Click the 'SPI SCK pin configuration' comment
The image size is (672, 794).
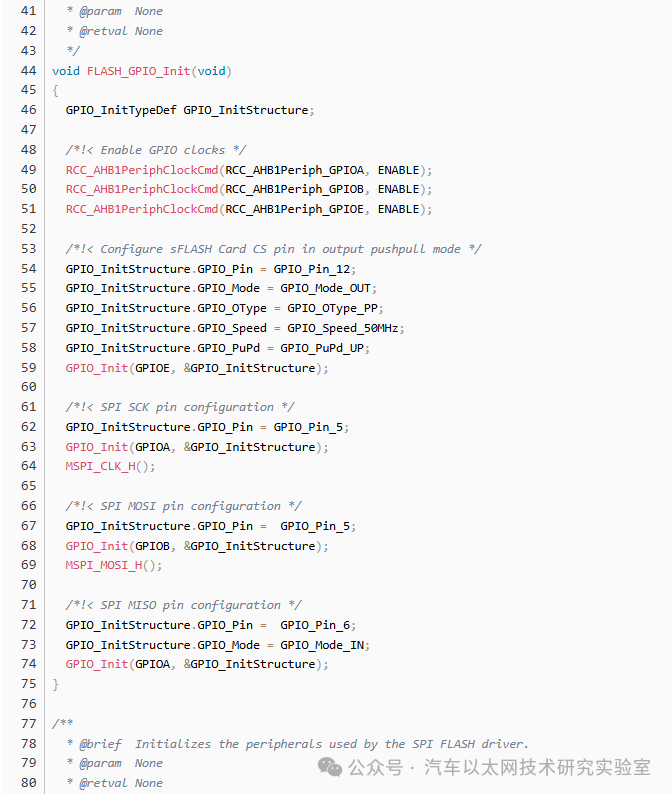pyautogui.click(x=180, y=407)
